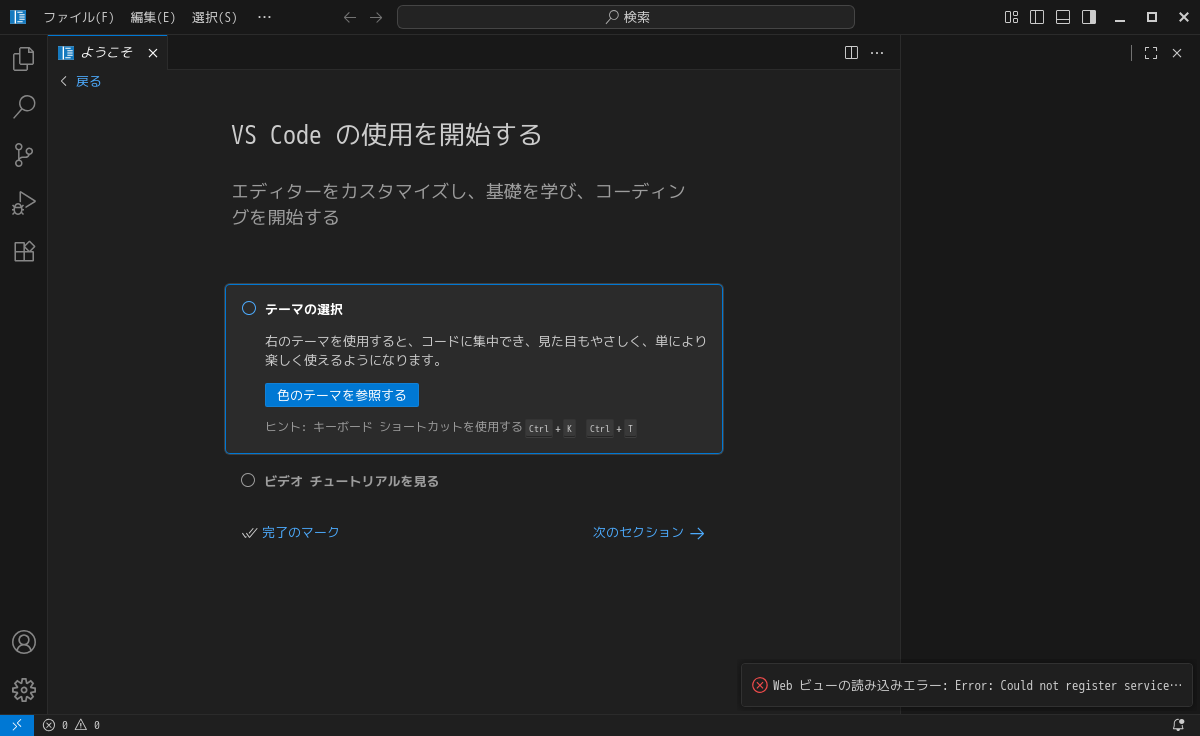Toggle the secondary sidebar visibility
This screenshot has width=1200, height=736.
[x=1089, y=17]
